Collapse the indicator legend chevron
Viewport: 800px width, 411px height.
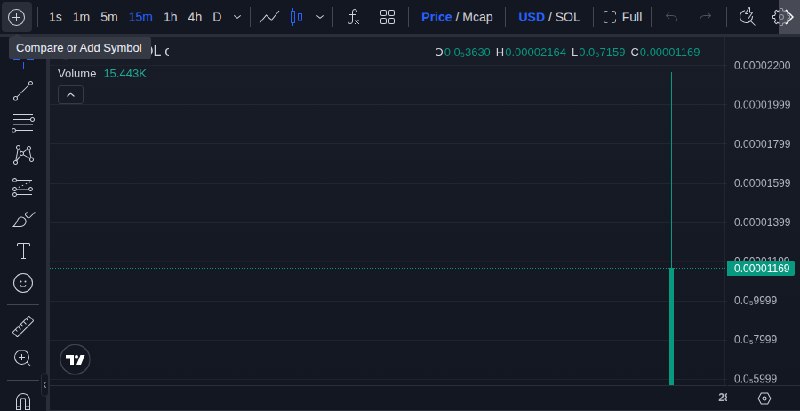click(71, 95)
